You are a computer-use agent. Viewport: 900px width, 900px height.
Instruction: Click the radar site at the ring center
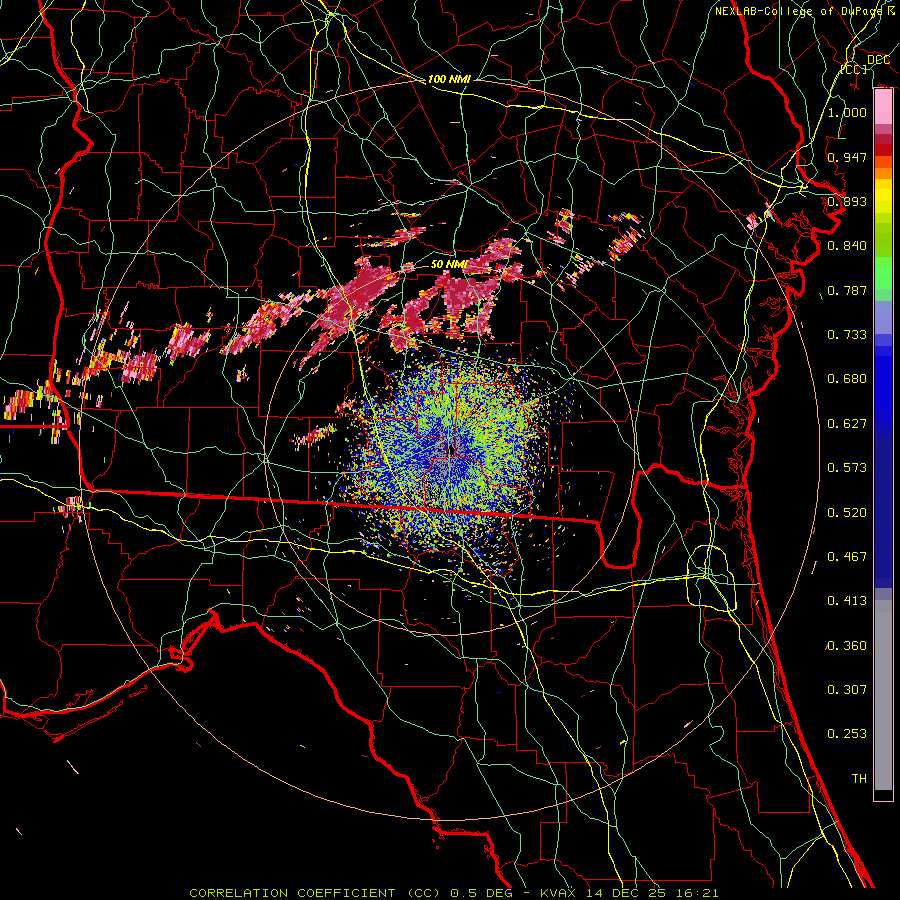451,451
